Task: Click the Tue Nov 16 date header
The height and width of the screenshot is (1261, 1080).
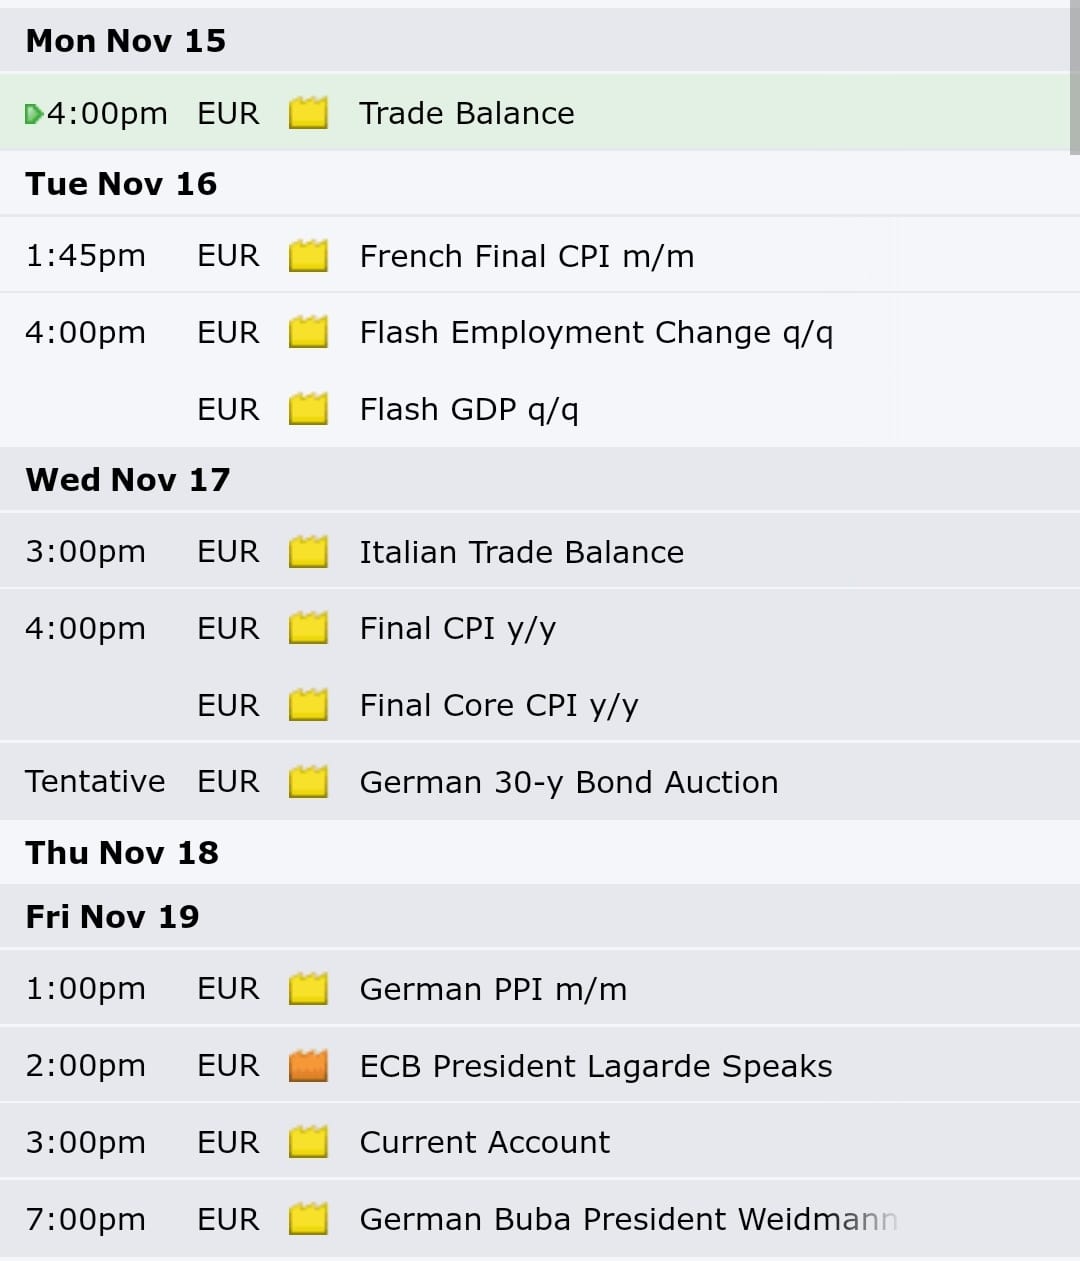Action: 121,184
